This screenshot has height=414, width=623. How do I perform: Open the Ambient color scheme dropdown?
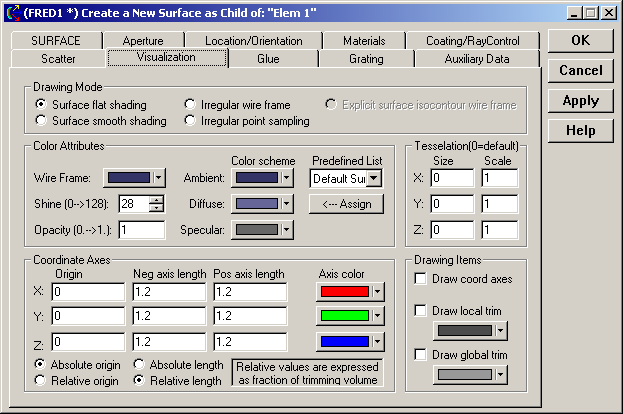[286, 178]
